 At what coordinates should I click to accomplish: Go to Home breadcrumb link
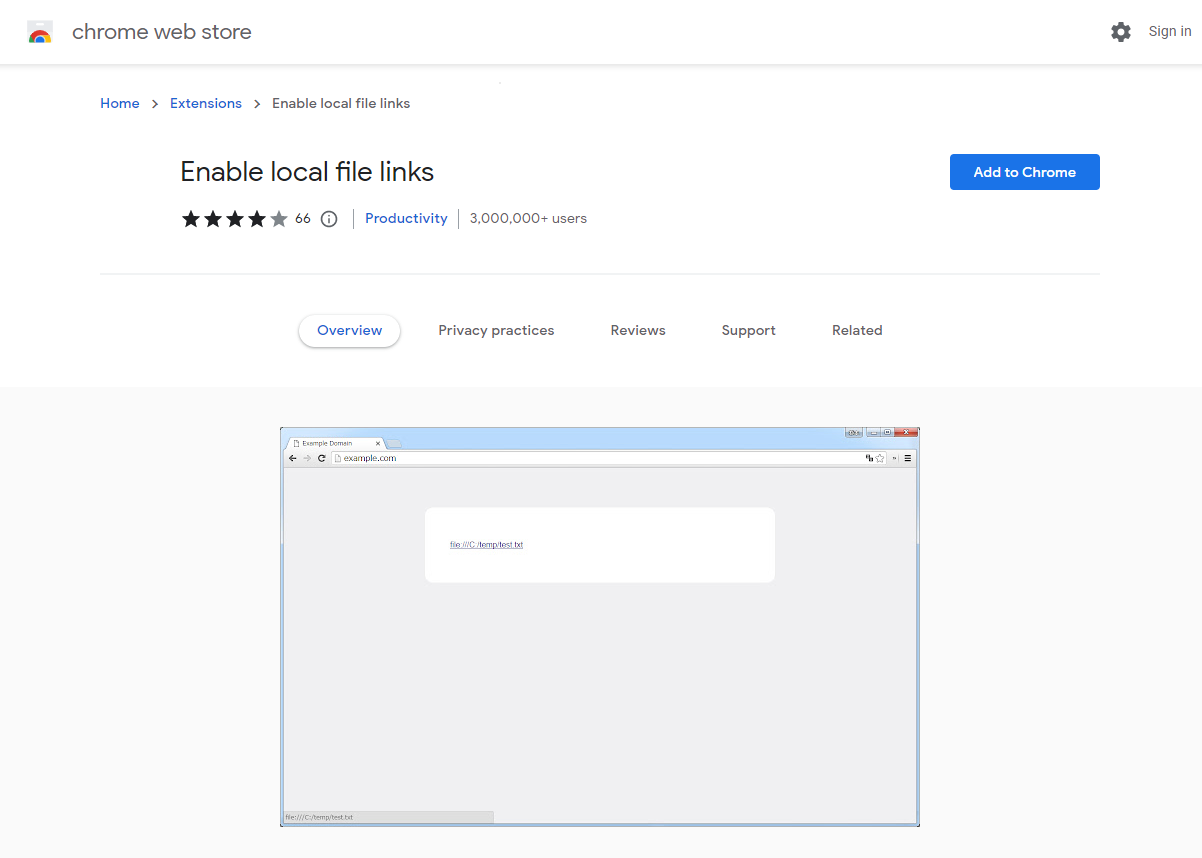pyautogui.click(x=120, y=103)
